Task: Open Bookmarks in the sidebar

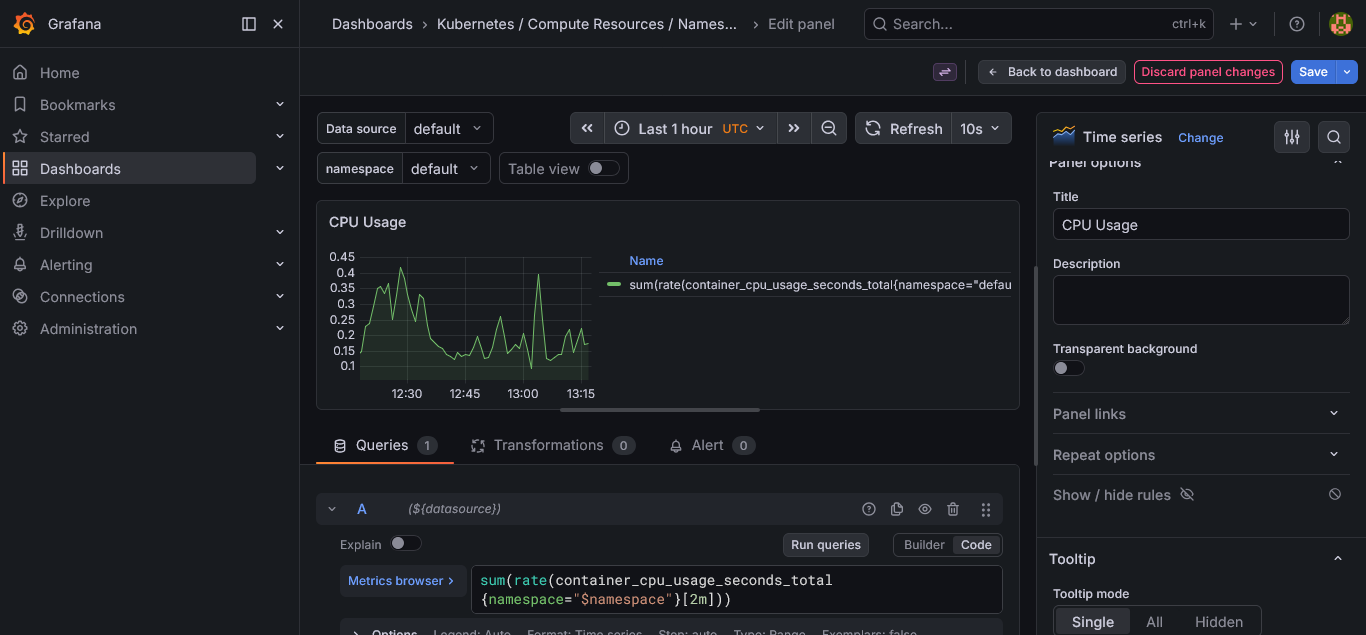Action: (x=77, y=105)
